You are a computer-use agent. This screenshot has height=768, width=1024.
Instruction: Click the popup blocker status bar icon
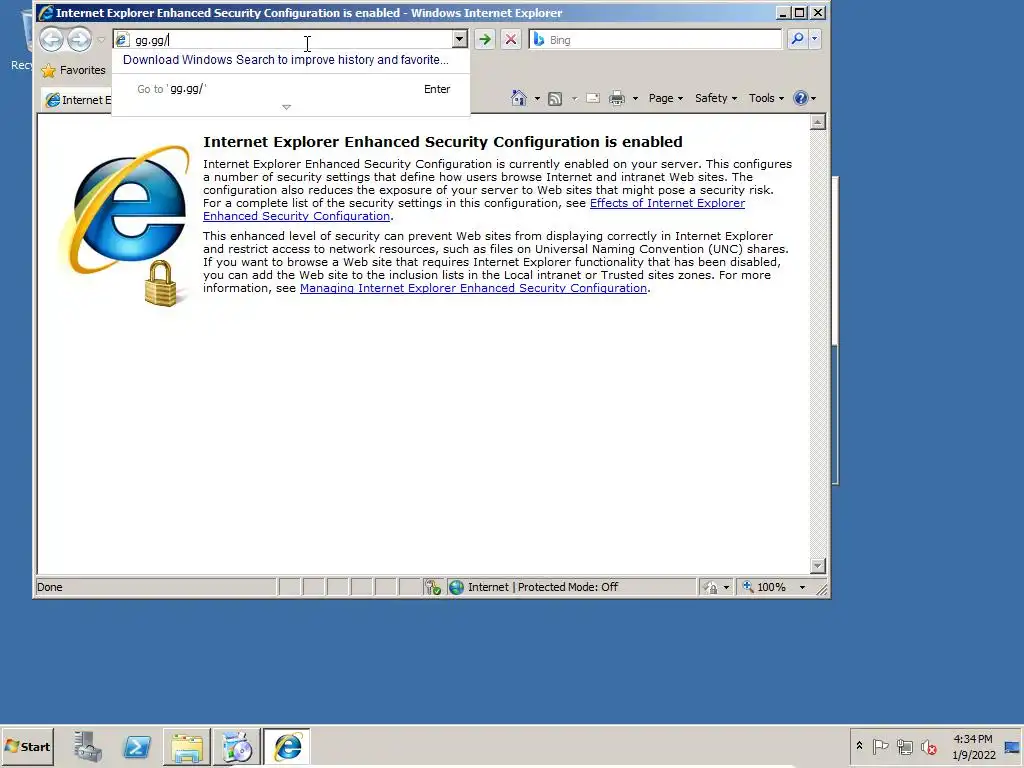(x=432, y=587)
